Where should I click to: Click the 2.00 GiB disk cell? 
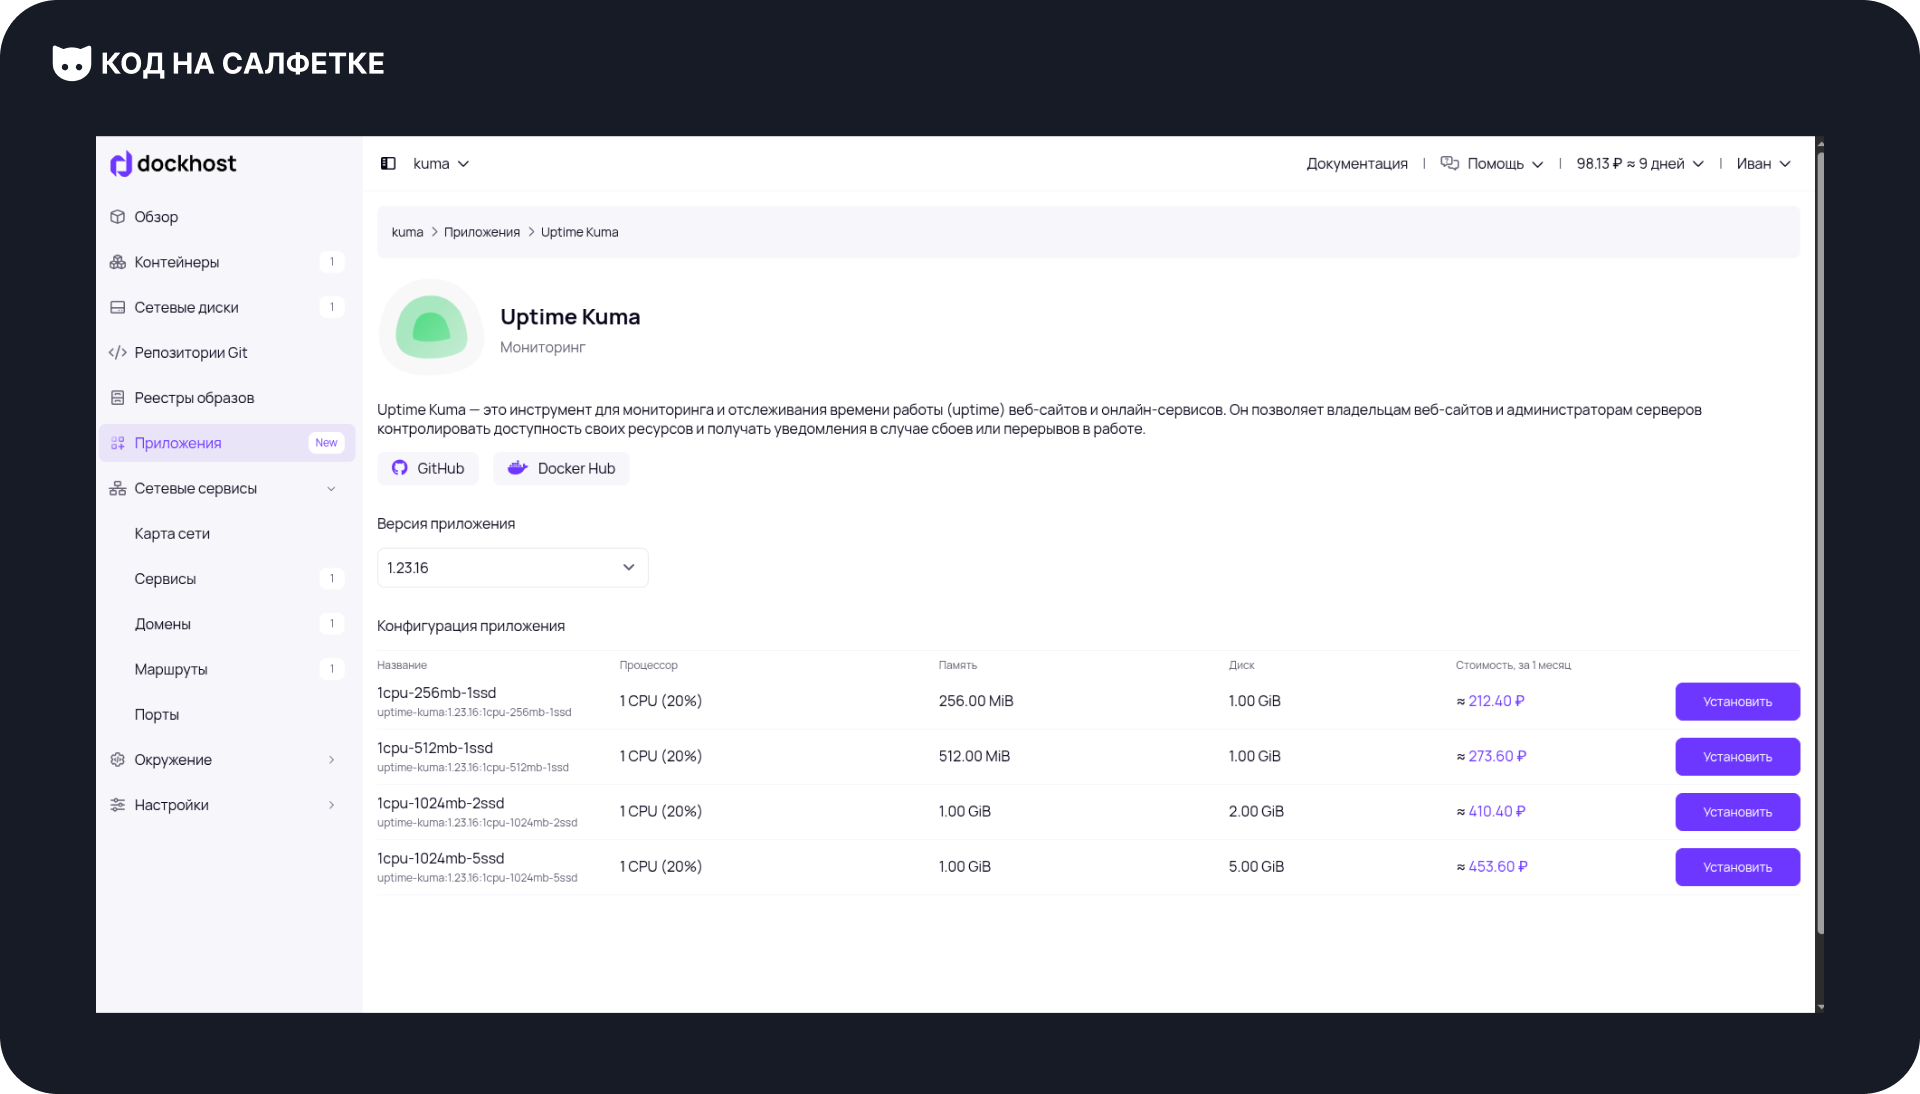pos(1256,811)
